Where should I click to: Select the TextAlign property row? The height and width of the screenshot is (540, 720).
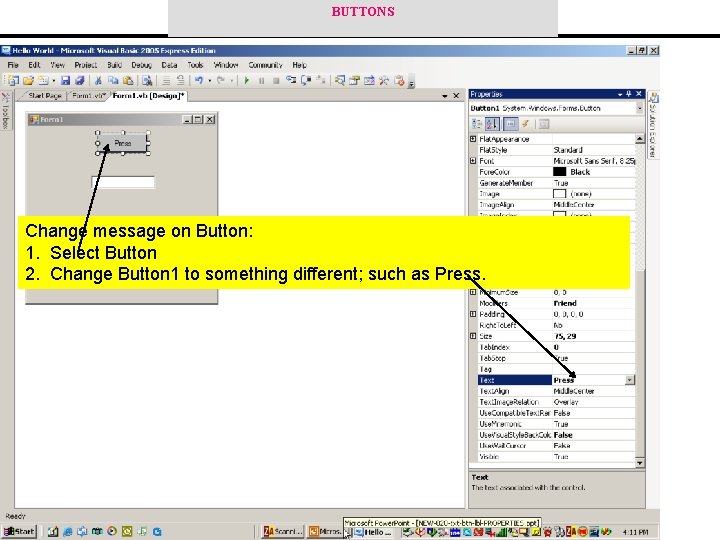557,391
